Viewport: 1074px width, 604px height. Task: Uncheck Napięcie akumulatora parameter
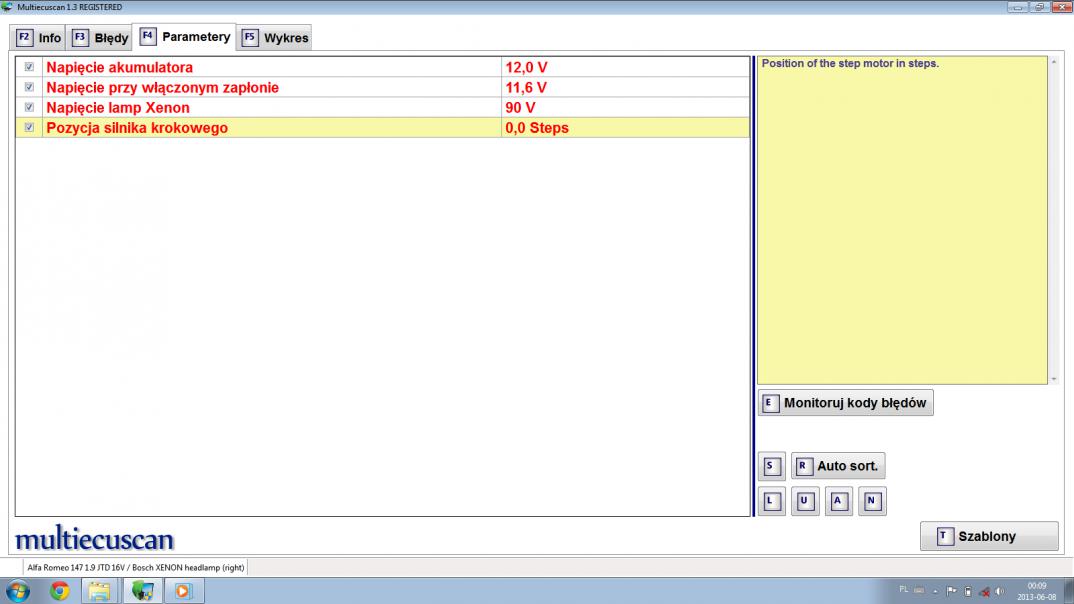click(x=29, y=67)
